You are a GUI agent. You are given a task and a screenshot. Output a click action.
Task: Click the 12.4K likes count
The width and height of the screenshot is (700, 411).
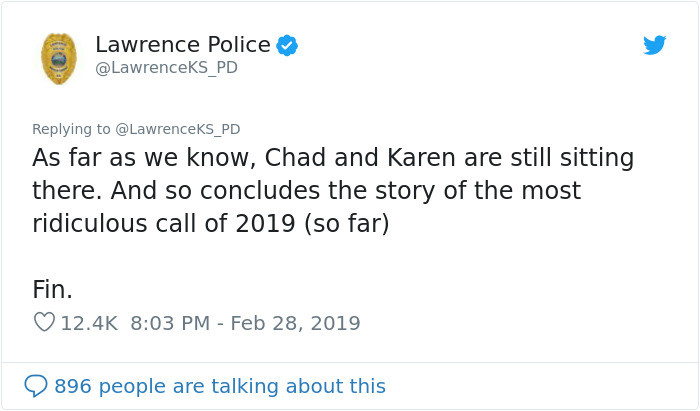89,323
